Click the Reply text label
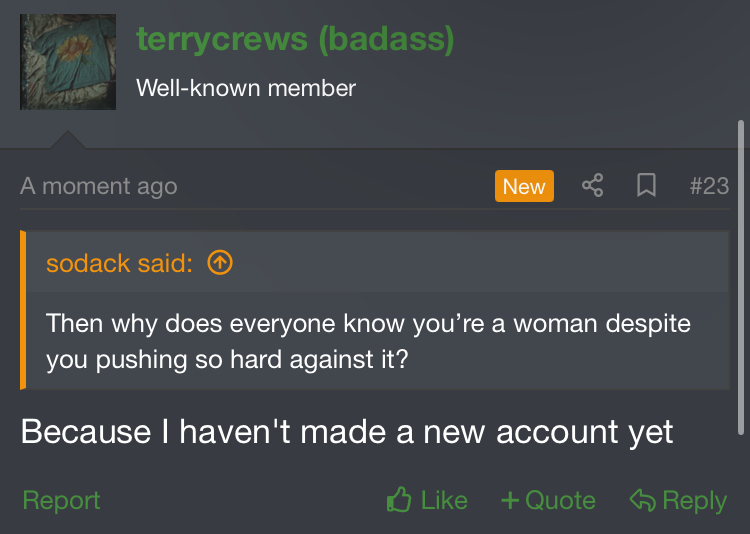This screenshot has width=750, height=534. tap(695, 501)
